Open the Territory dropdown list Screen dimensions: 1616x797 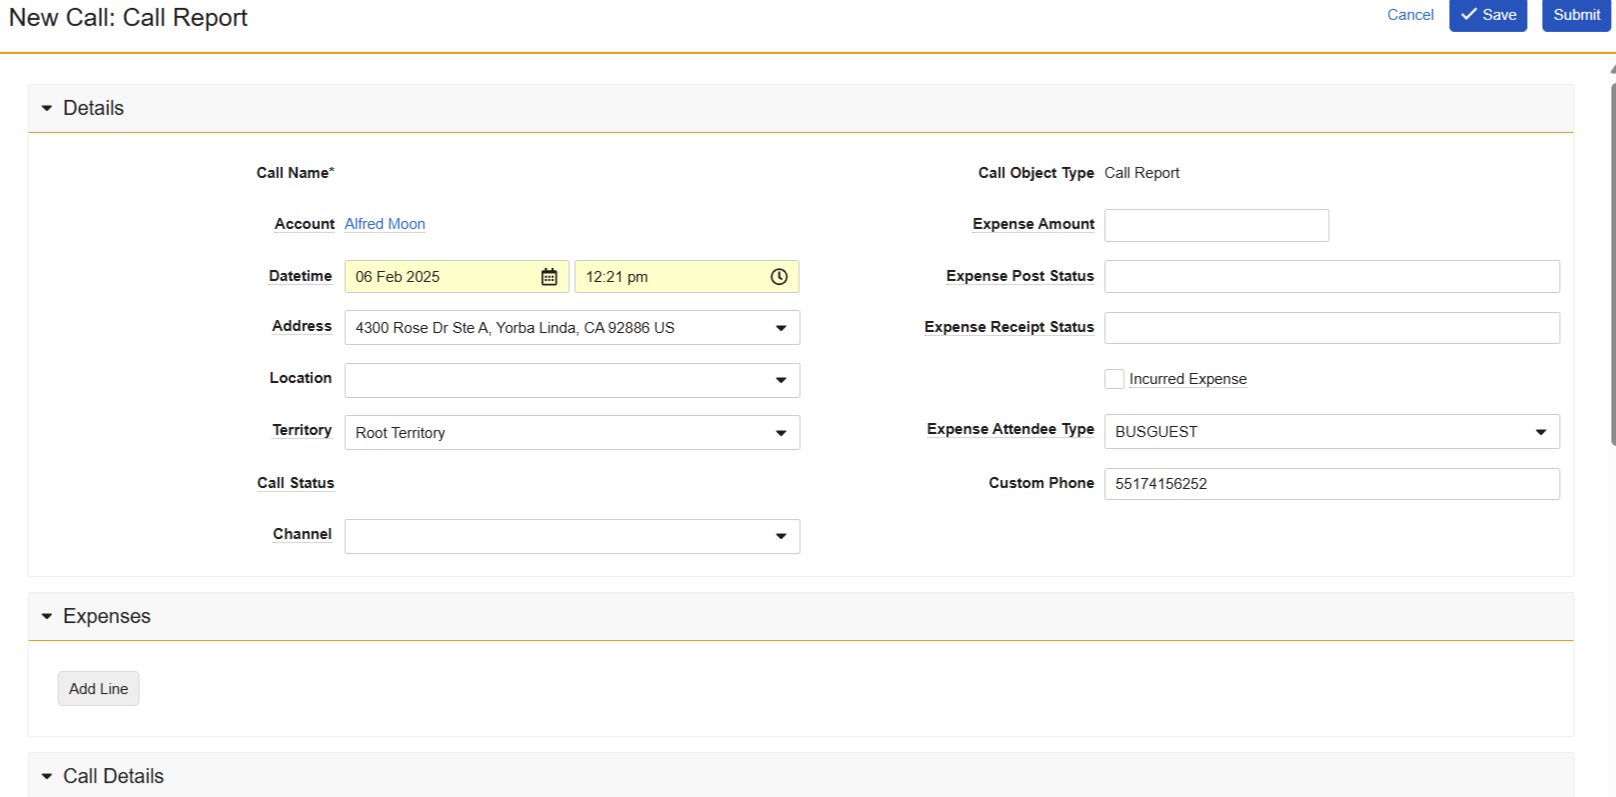point(780,433)
